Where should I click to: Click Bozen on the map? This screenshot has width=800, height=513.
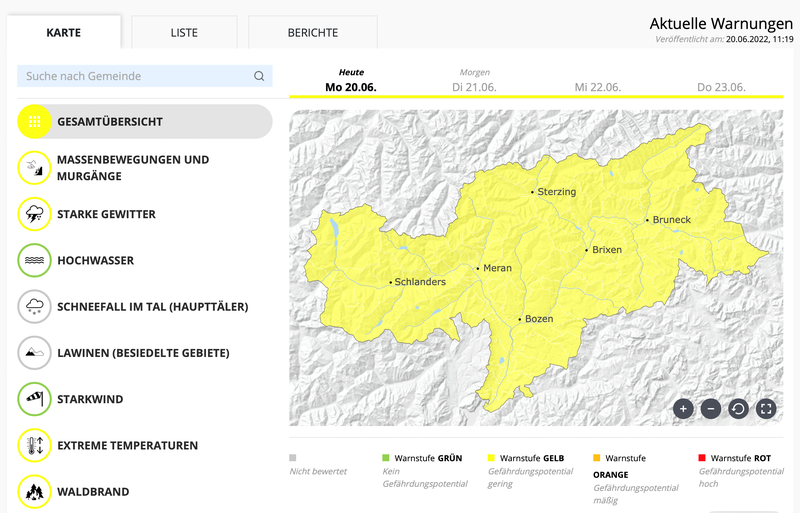(x=538, y=319)
